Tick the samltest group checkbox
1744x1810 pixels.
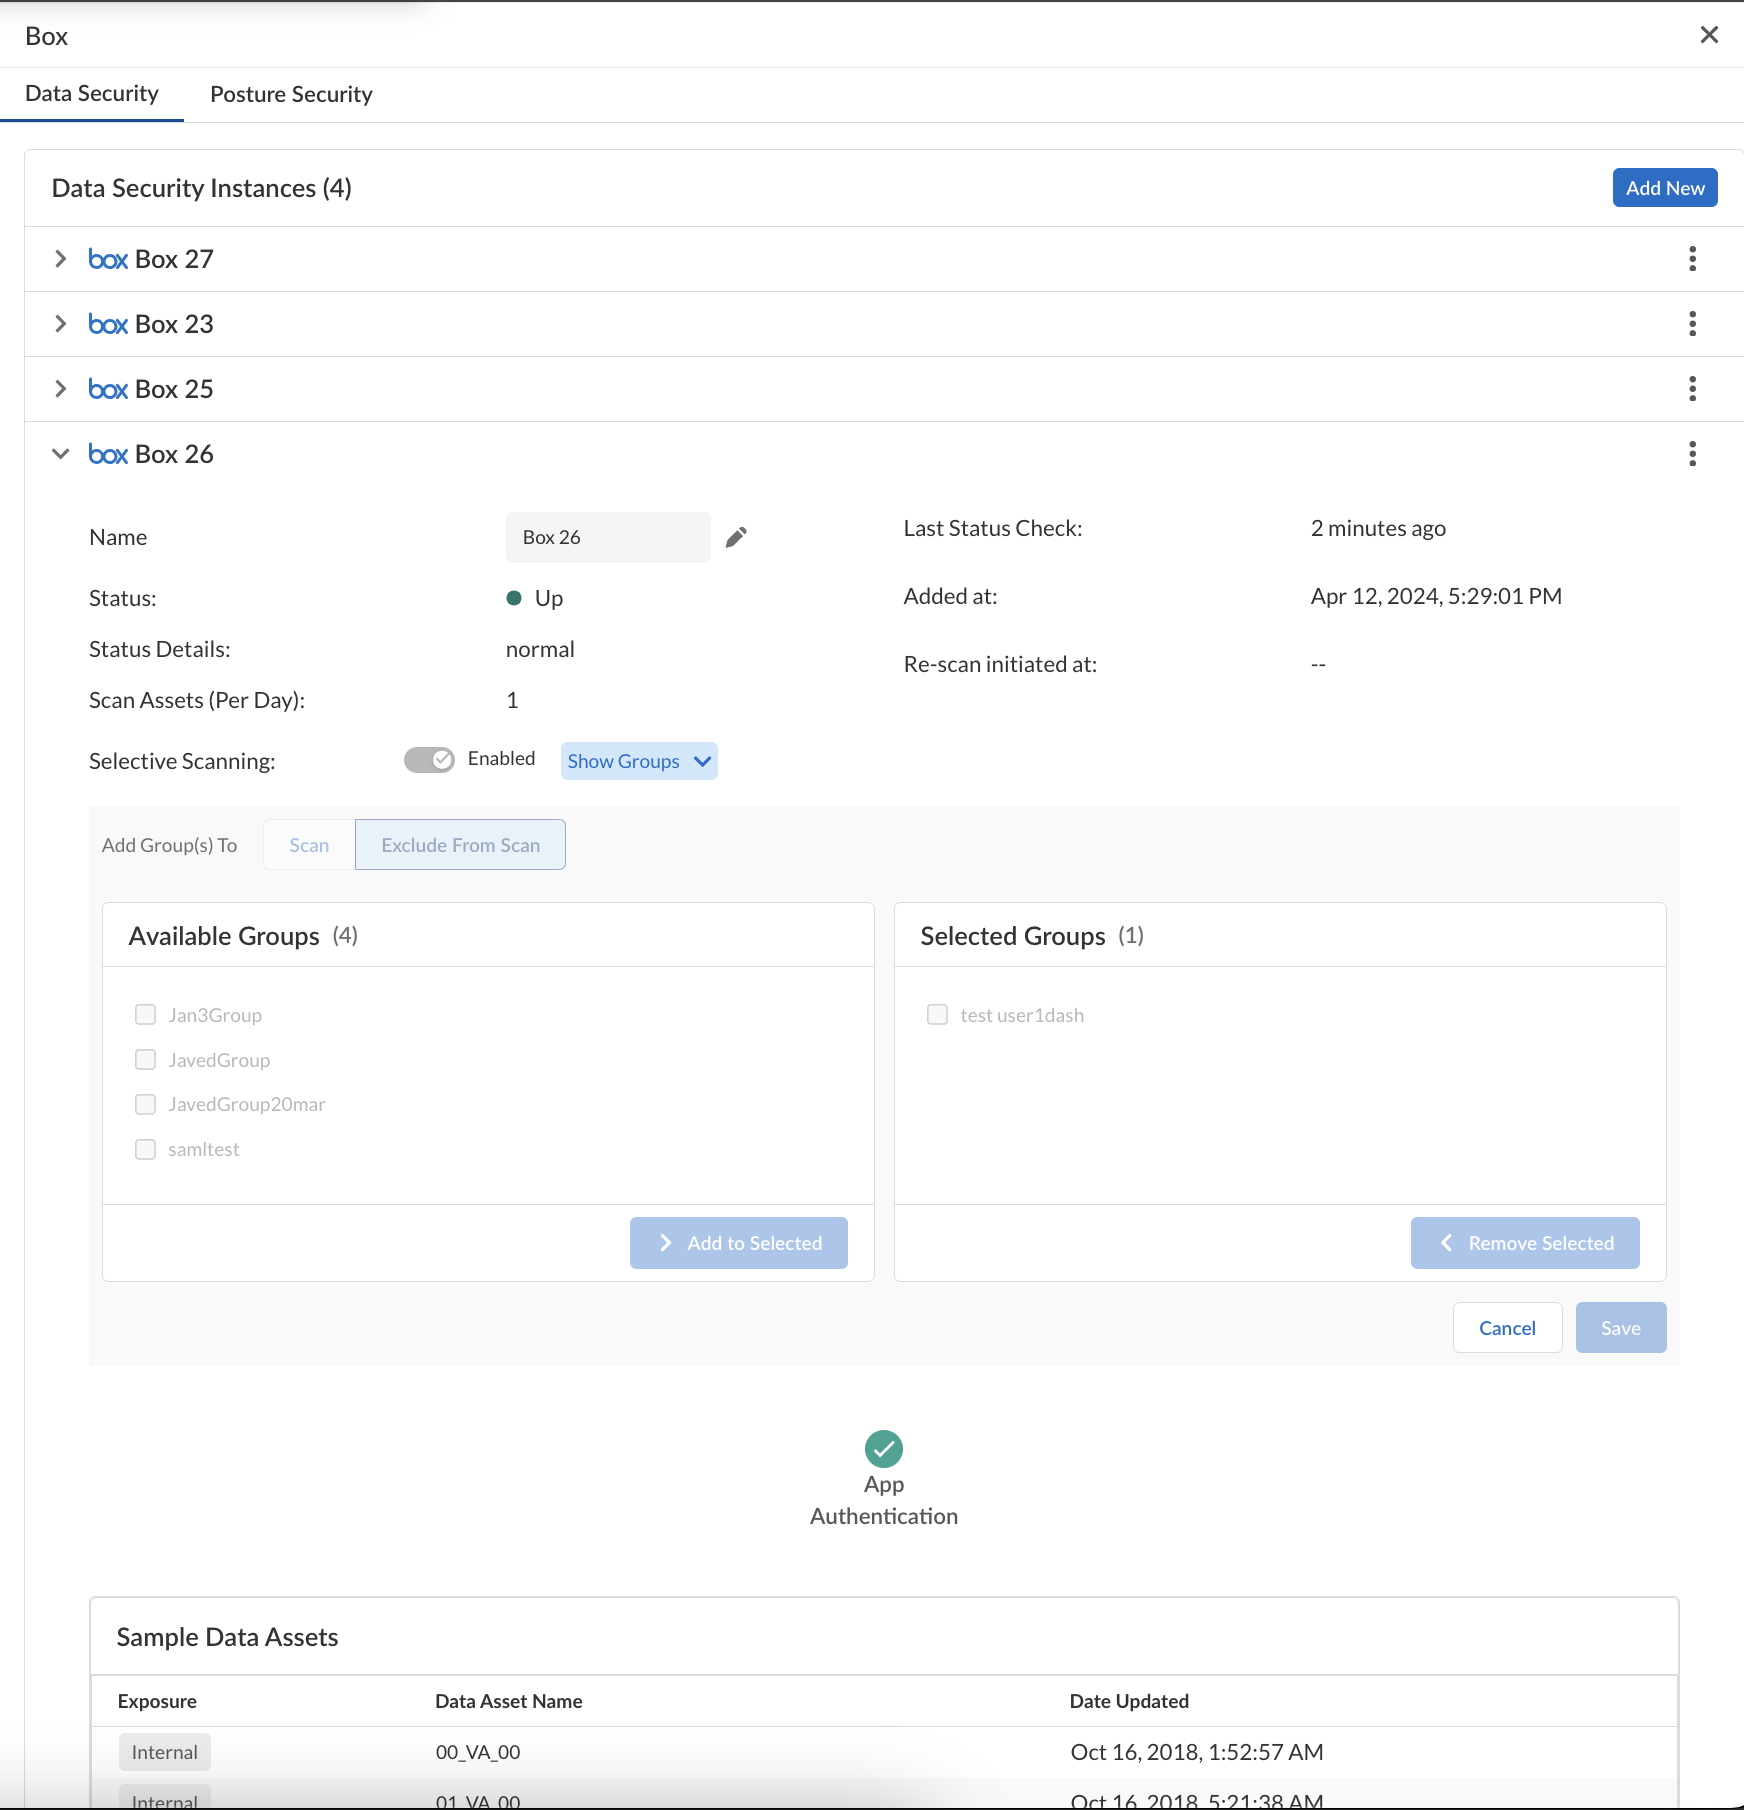point(146,1149)
